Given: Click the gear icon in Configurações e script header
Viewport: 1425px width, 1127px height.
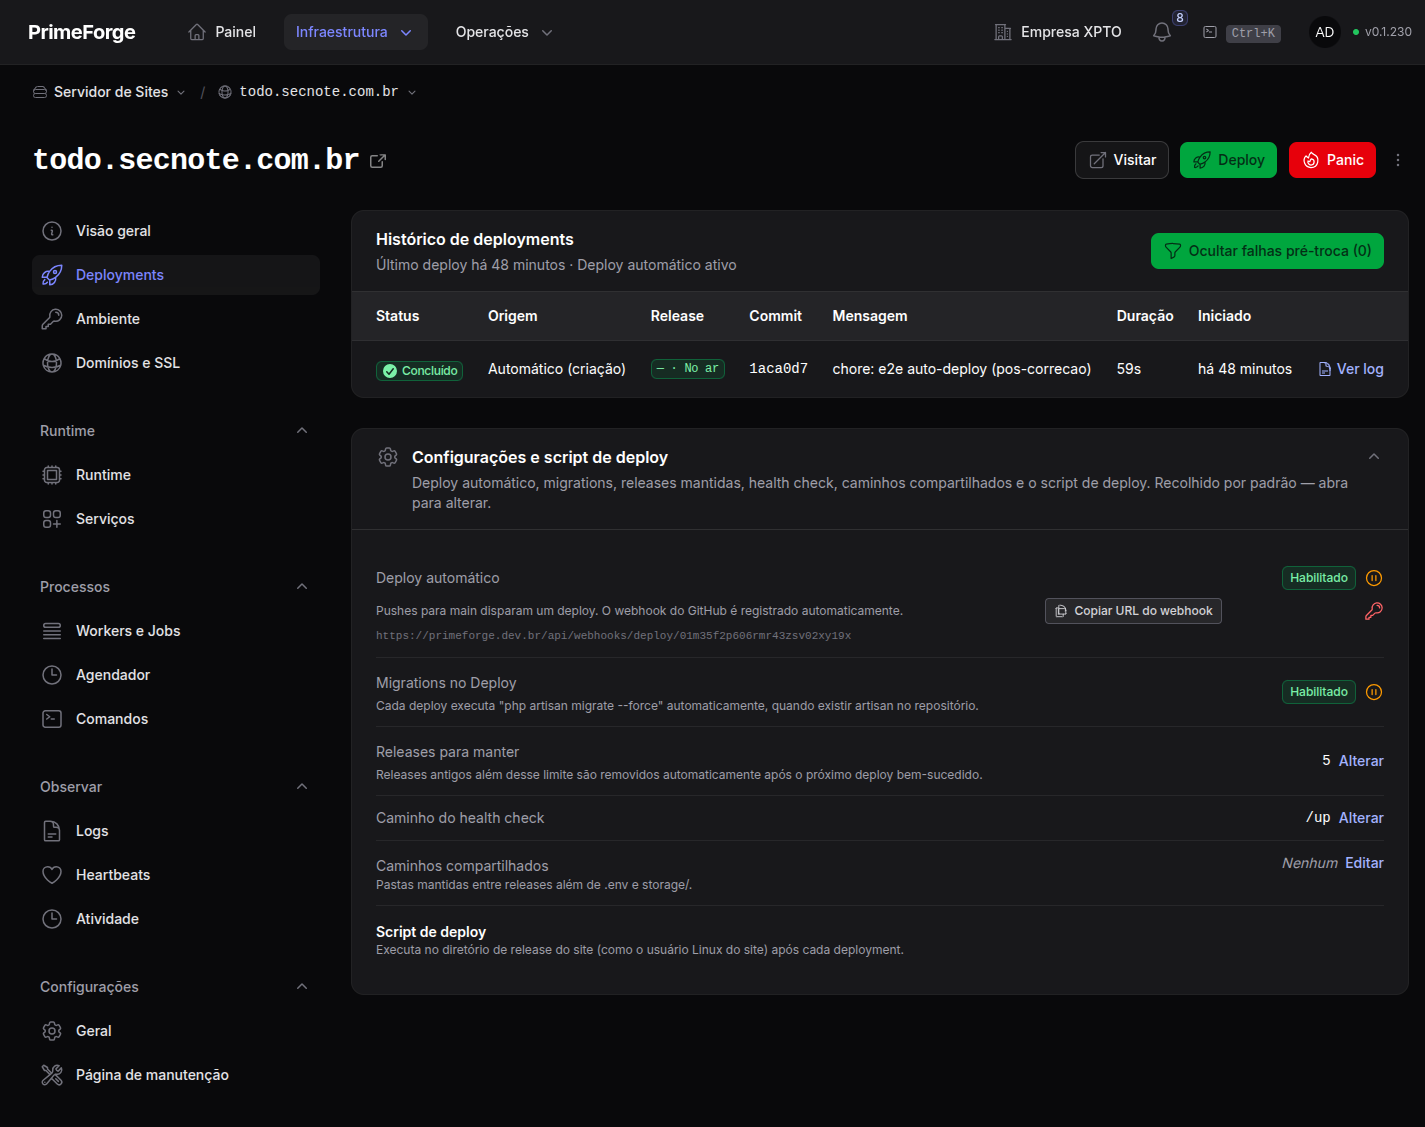Looking at the screenshot, I should 388,457.
